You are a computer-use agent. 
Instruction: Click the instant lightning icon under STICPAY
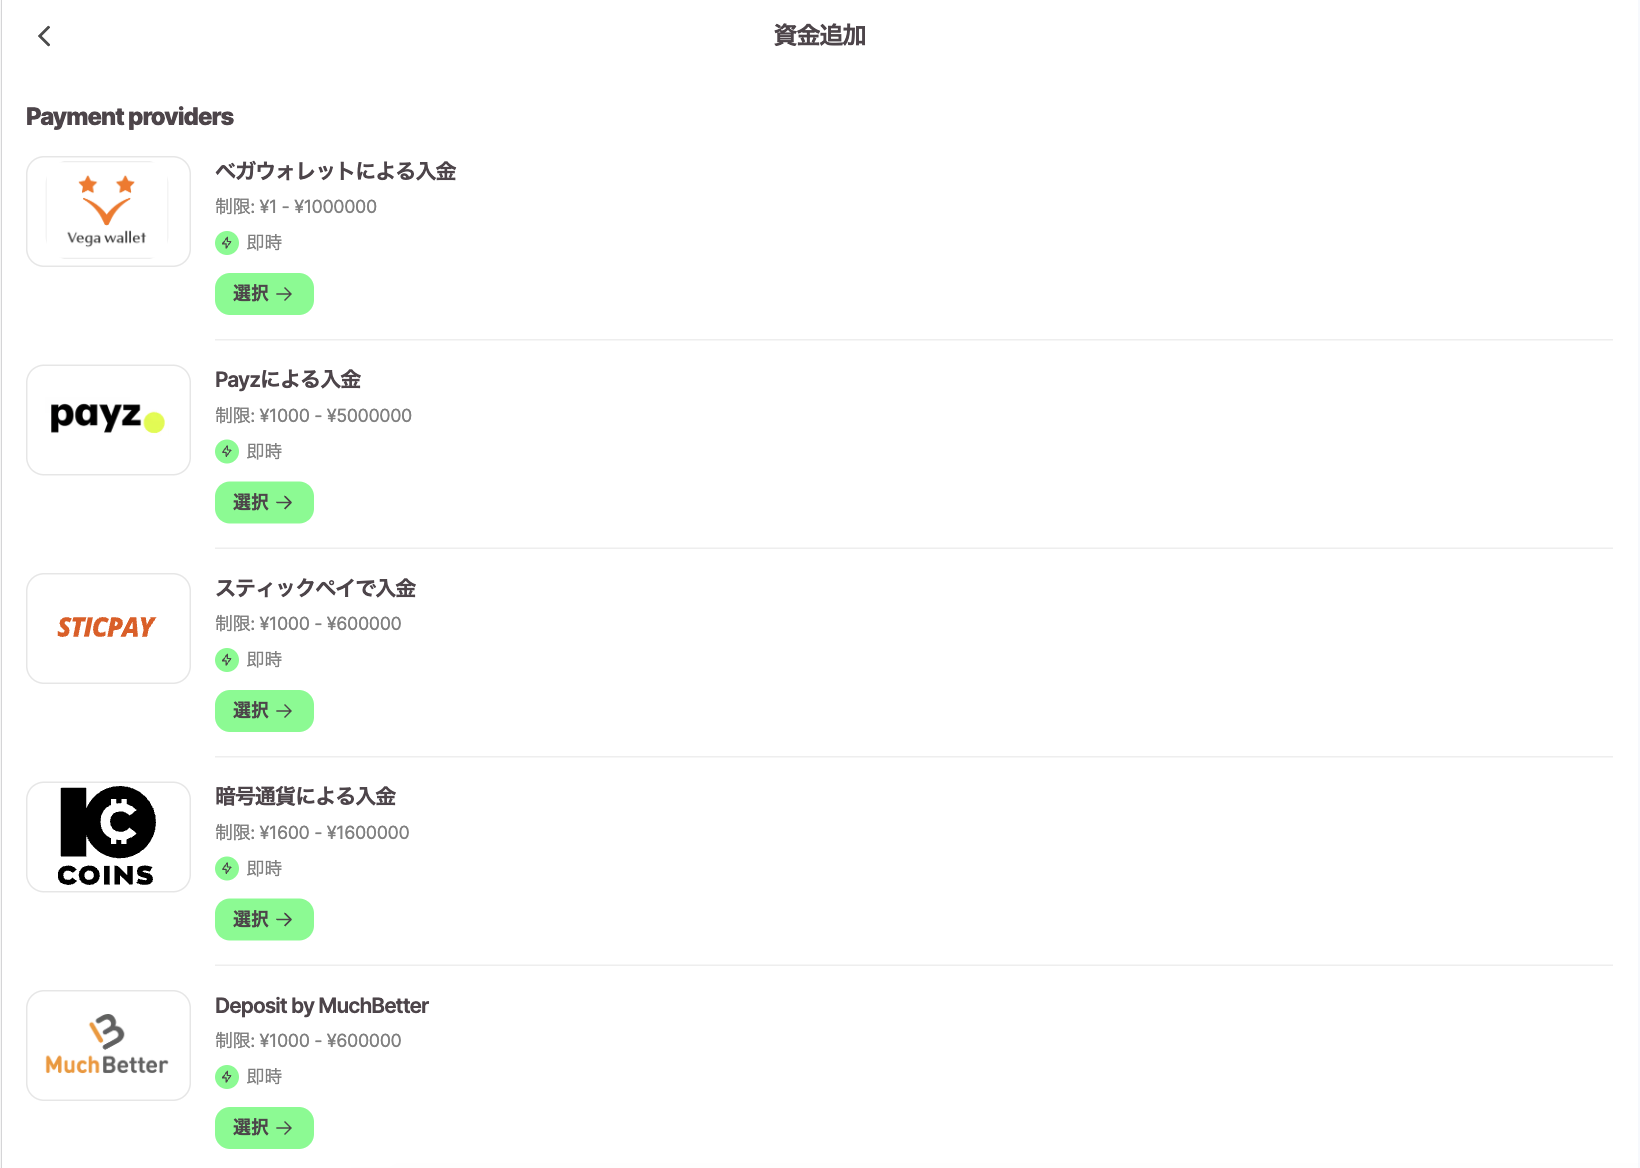[x=227, y=660]
